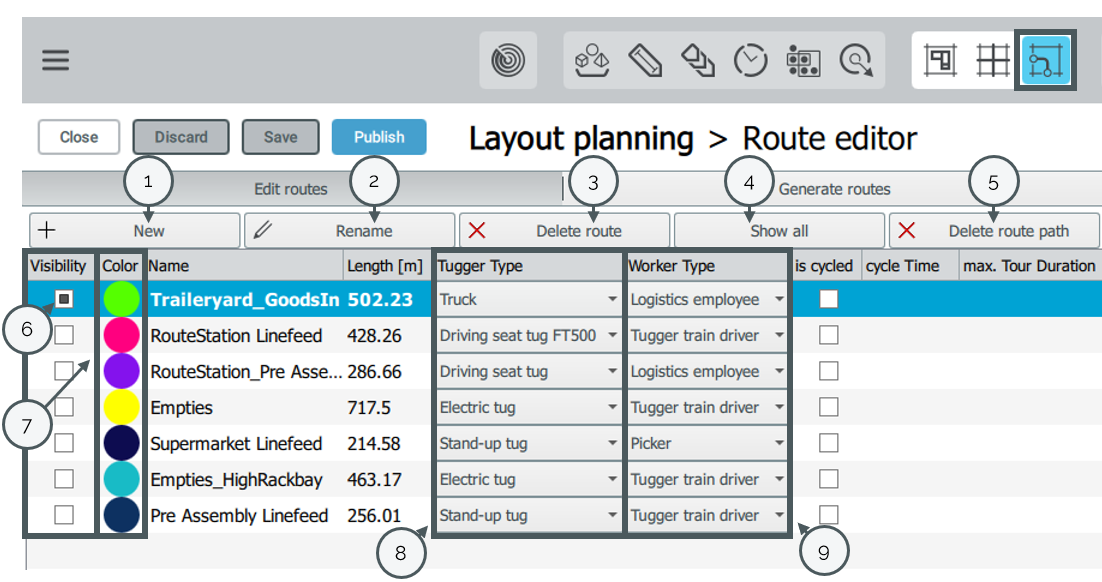
Task: Click the yellow Empties color swatch
Action: click(122, 407)
